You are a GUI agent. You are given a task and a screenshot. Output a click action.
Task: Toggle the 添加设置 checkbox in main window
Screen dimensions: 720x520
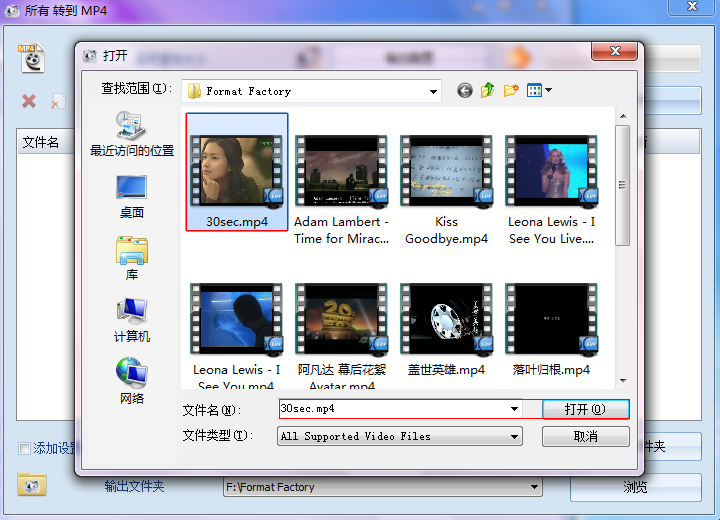tap(24, 448)
